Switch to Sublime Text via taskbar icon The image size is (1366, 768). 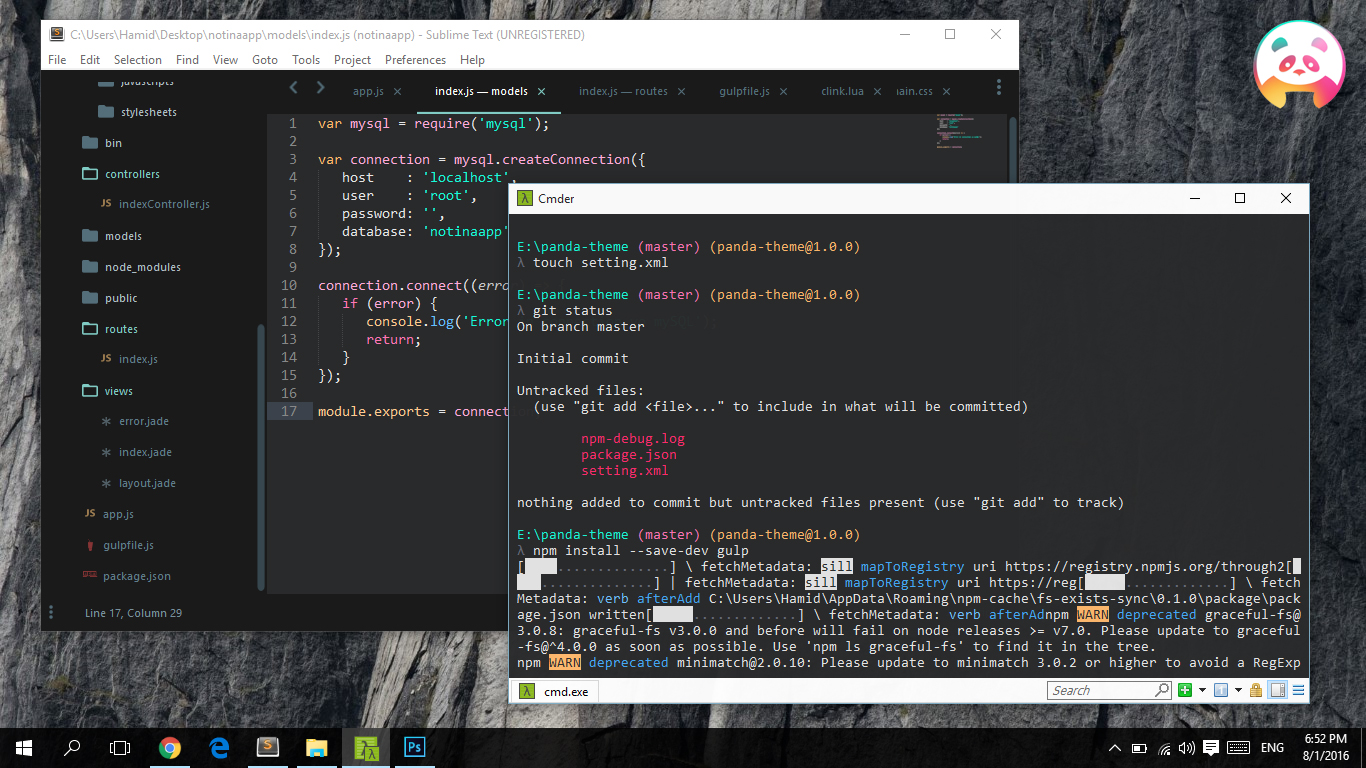click(x=268, y=747)
